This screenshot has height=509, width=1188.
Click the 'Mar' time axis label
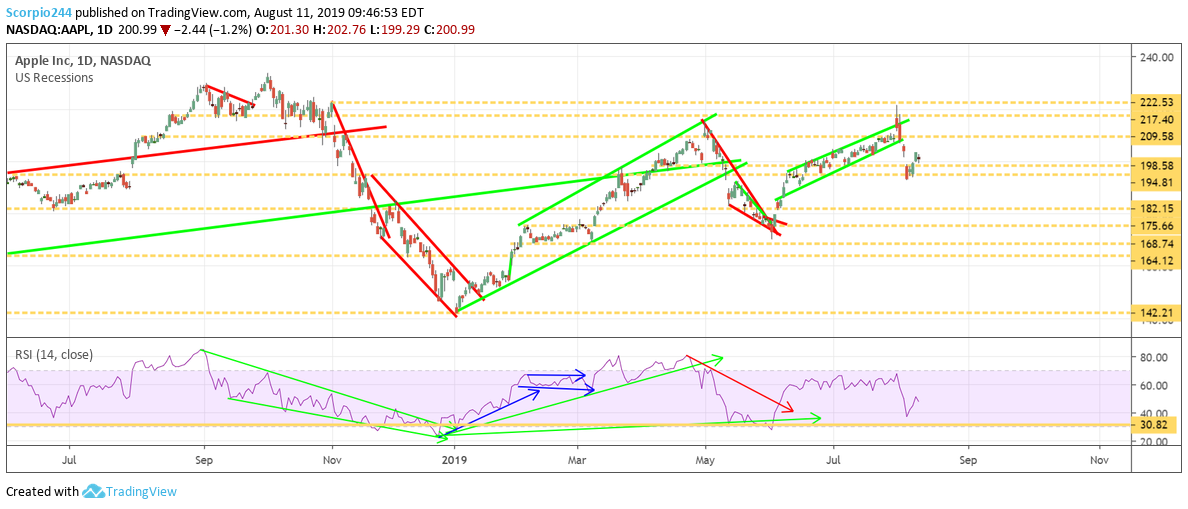[578, 459]
